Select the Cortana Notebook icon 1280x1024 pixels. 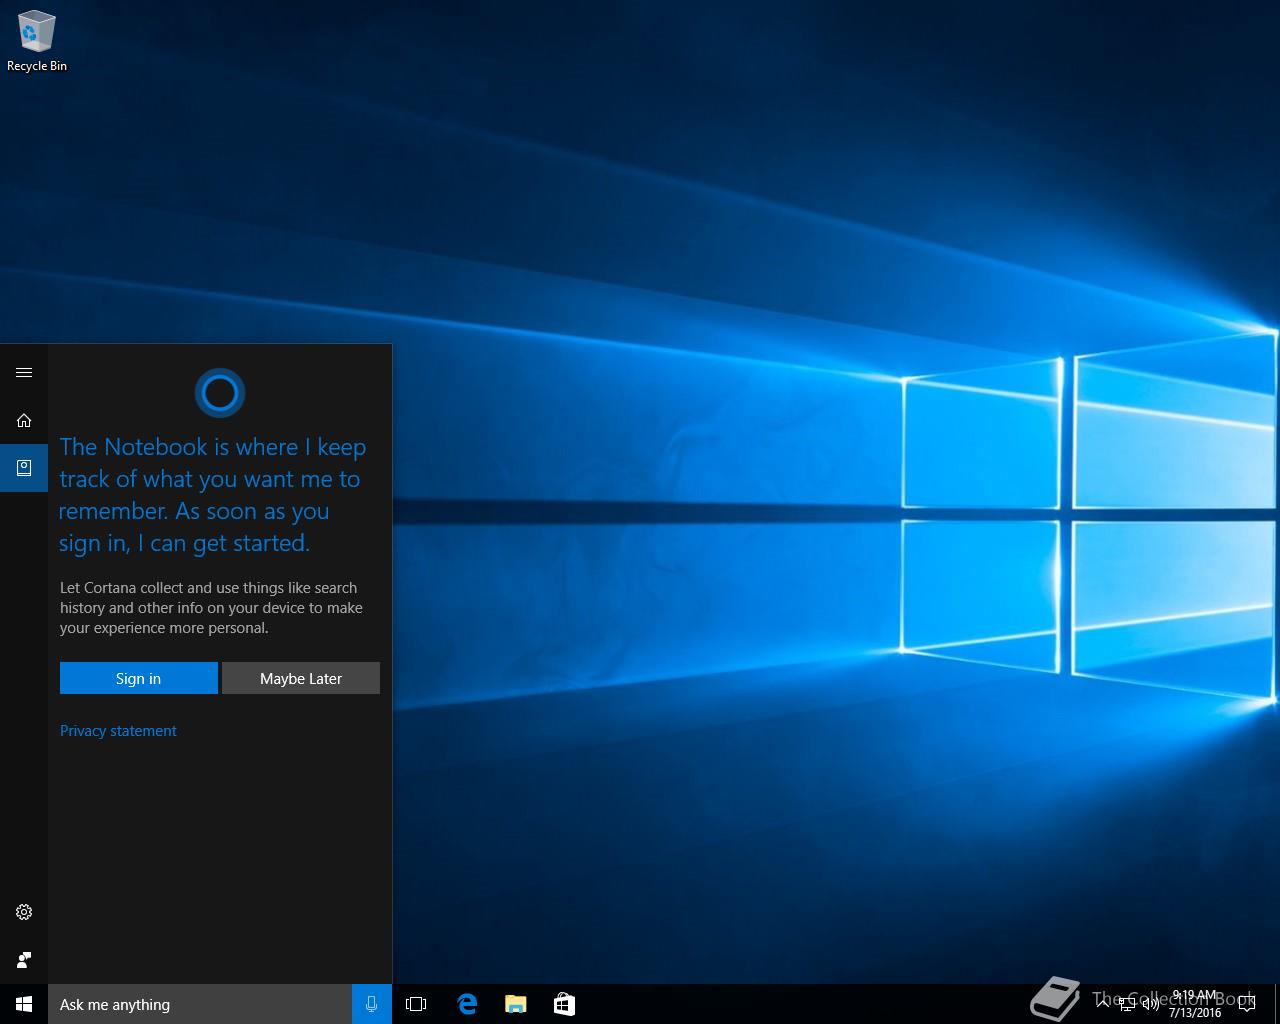24,468
